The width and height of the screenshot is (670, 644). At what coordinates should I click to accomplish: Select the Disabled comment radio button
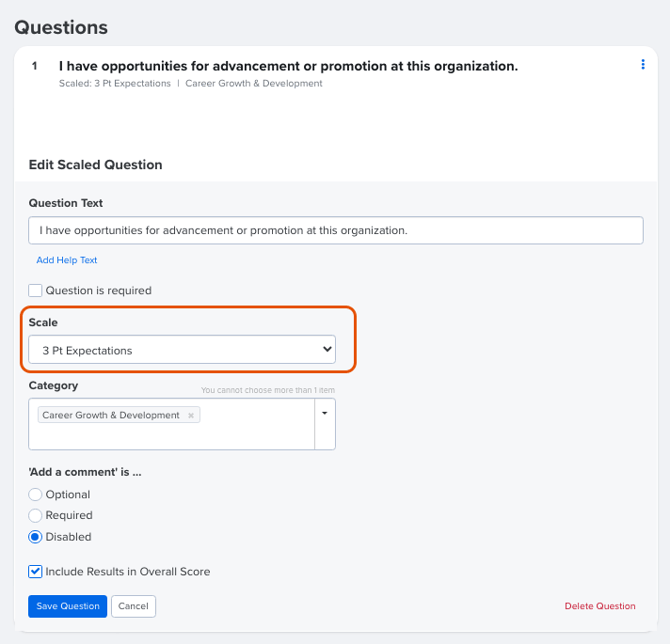pos(35,537)
